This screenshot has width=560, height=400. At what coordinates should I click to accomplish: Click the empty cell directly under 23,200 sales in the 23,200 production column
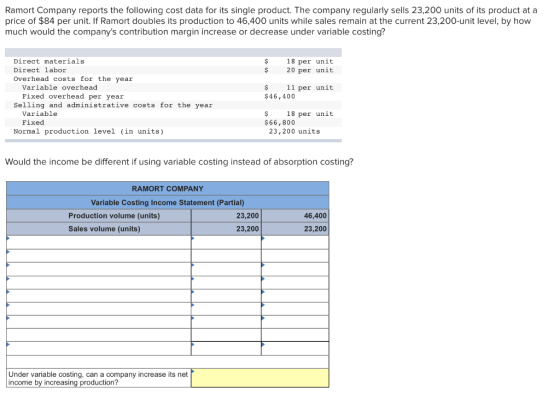[226, 242]
